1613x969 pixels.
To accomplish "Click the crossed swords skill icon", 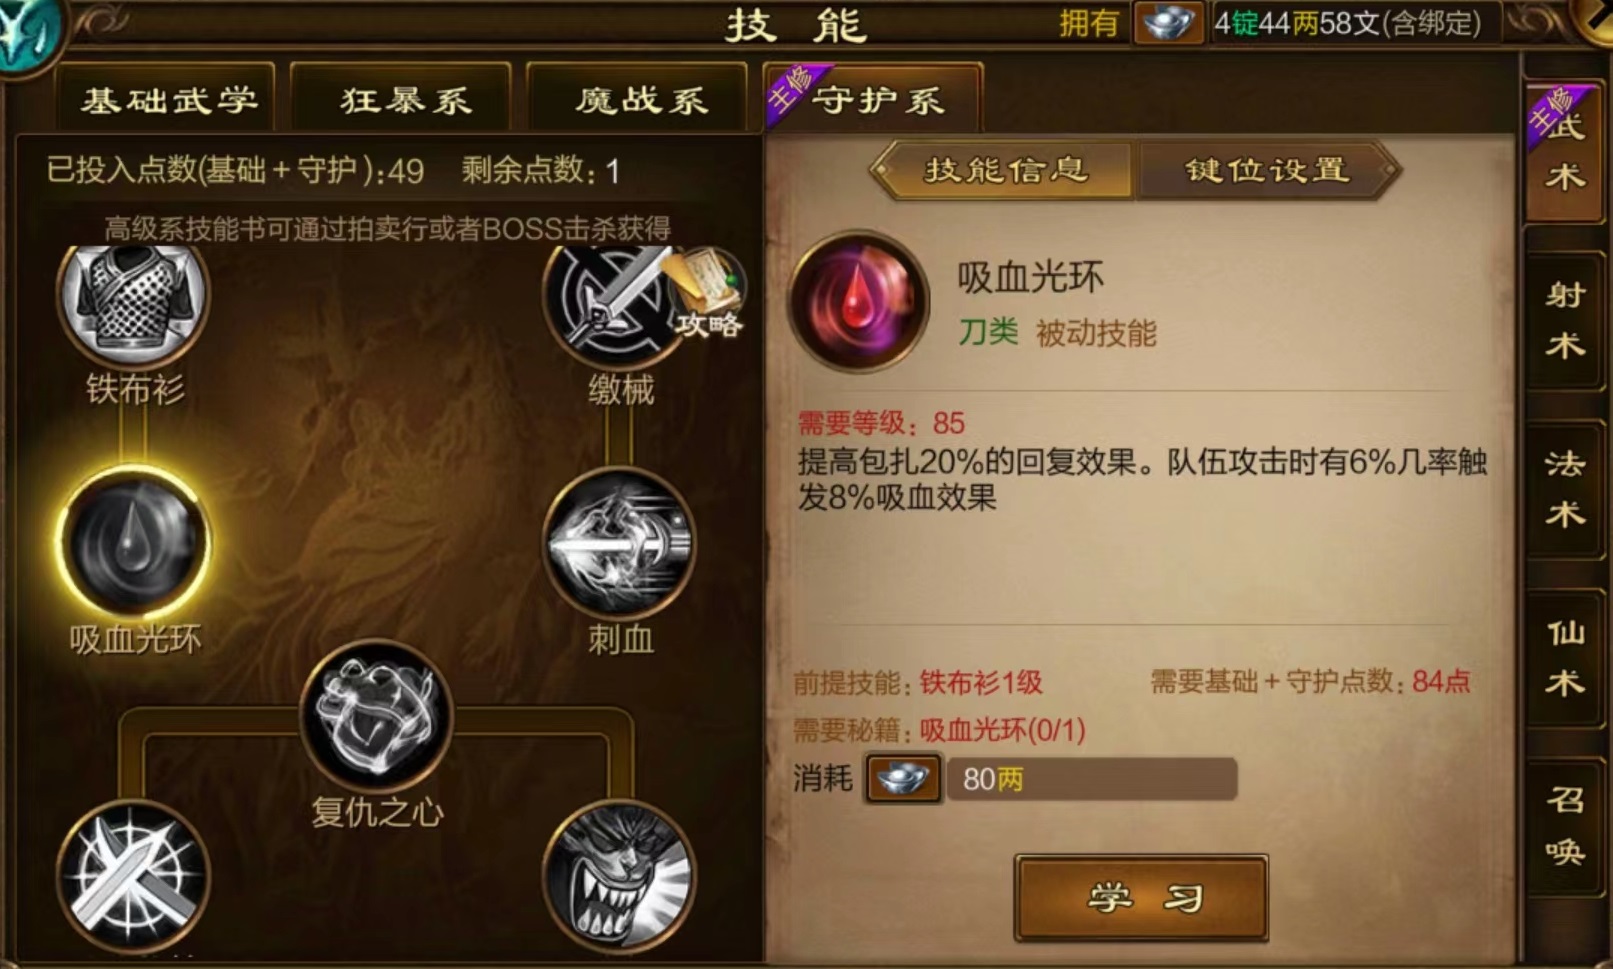I will pyautogui.click(x=133, y=877).
